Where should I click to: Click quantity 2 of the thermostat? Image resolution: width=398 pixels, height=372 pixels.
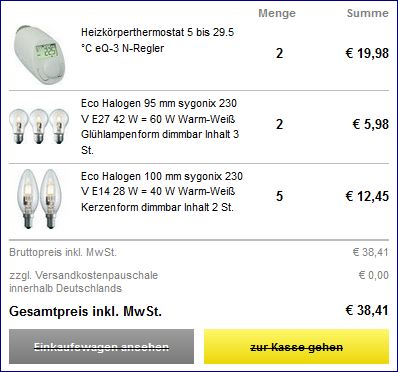[279, 53]
